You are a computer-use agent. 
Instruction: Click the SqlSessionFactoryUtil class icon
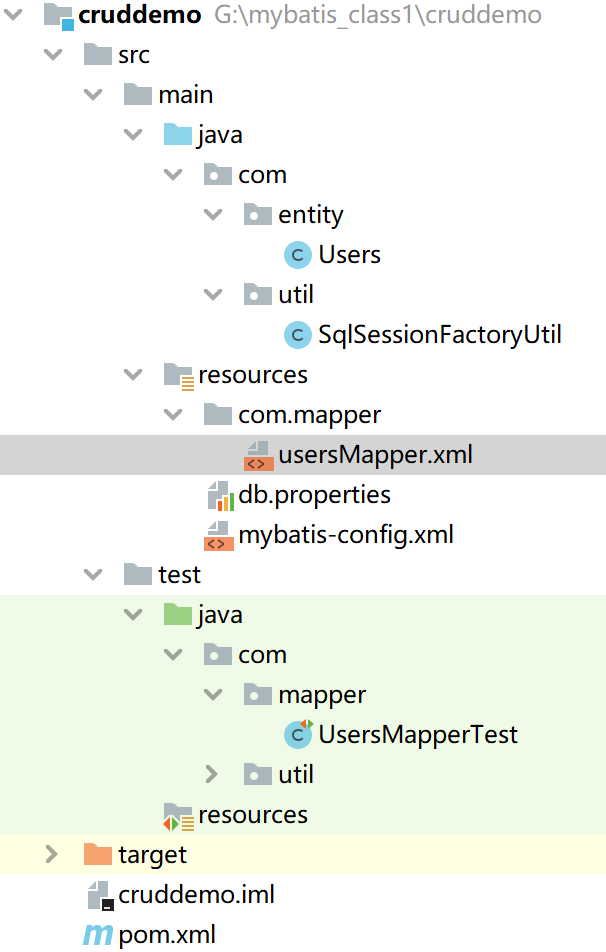click(298, 335)
